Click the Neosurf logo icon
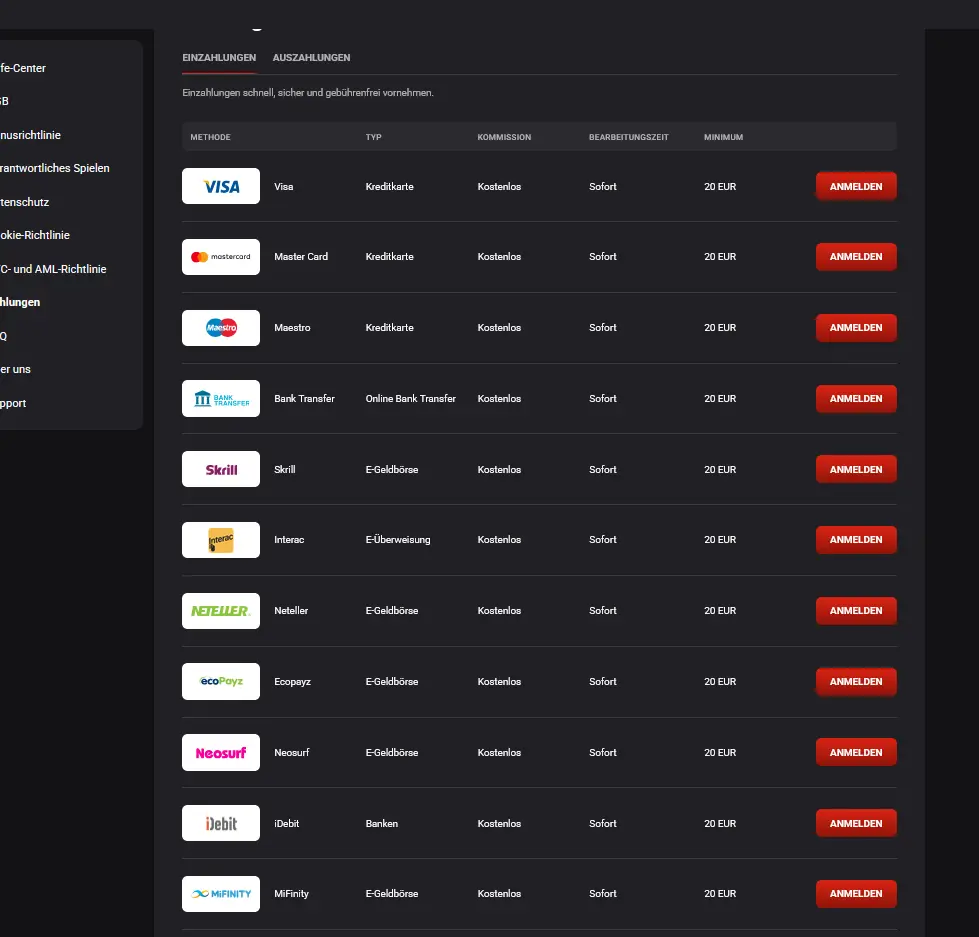The image size is (979, 937). point(221,753)
